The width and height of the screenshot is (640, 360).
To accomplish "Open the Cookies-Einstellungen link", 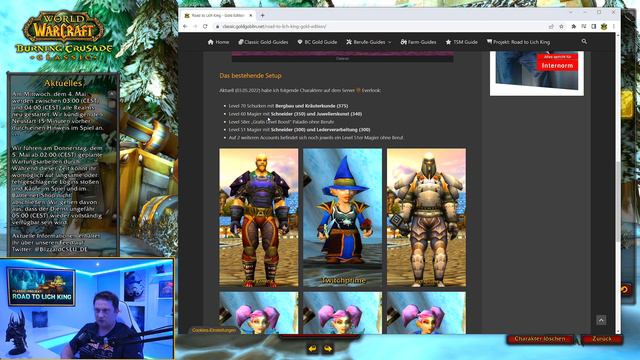I will [214, 330].
